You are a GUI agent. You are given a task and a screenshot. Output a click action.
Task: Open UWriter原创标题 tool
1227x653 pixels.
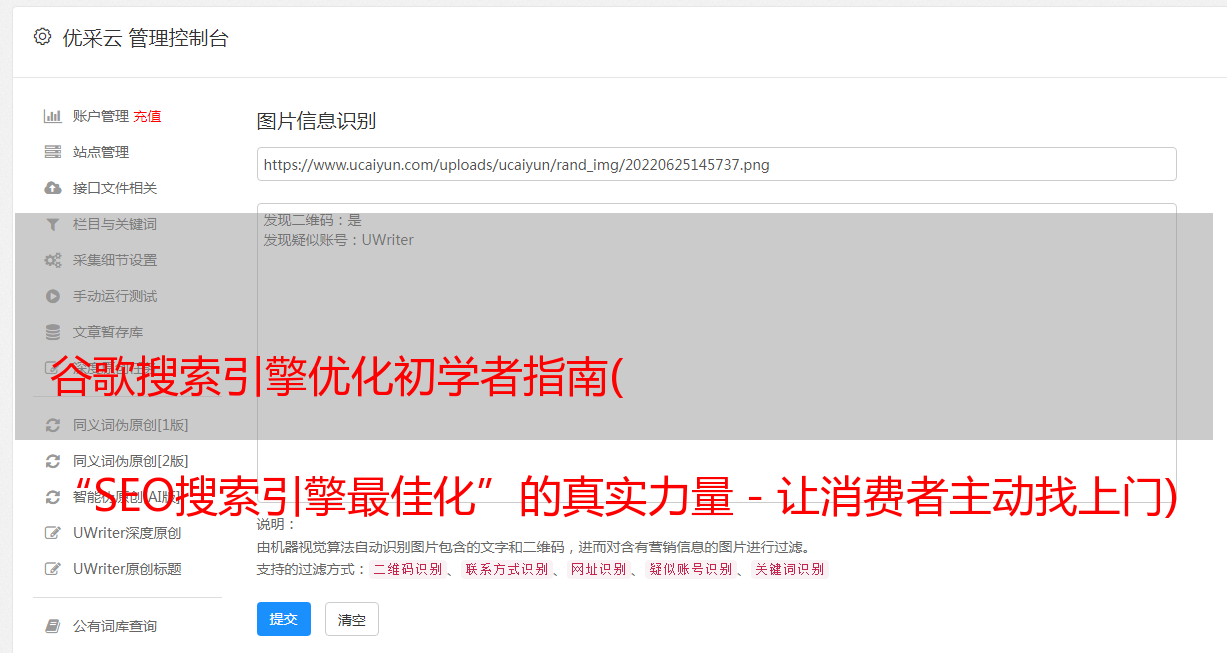pyautogui.click(x=127, y=569)
